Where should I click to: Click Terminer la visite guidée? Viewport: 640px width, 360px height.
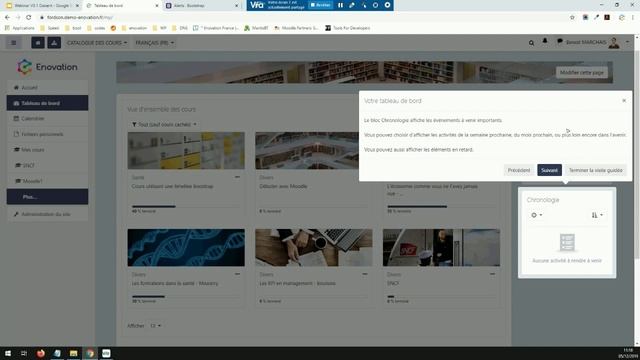coord(596,170)
